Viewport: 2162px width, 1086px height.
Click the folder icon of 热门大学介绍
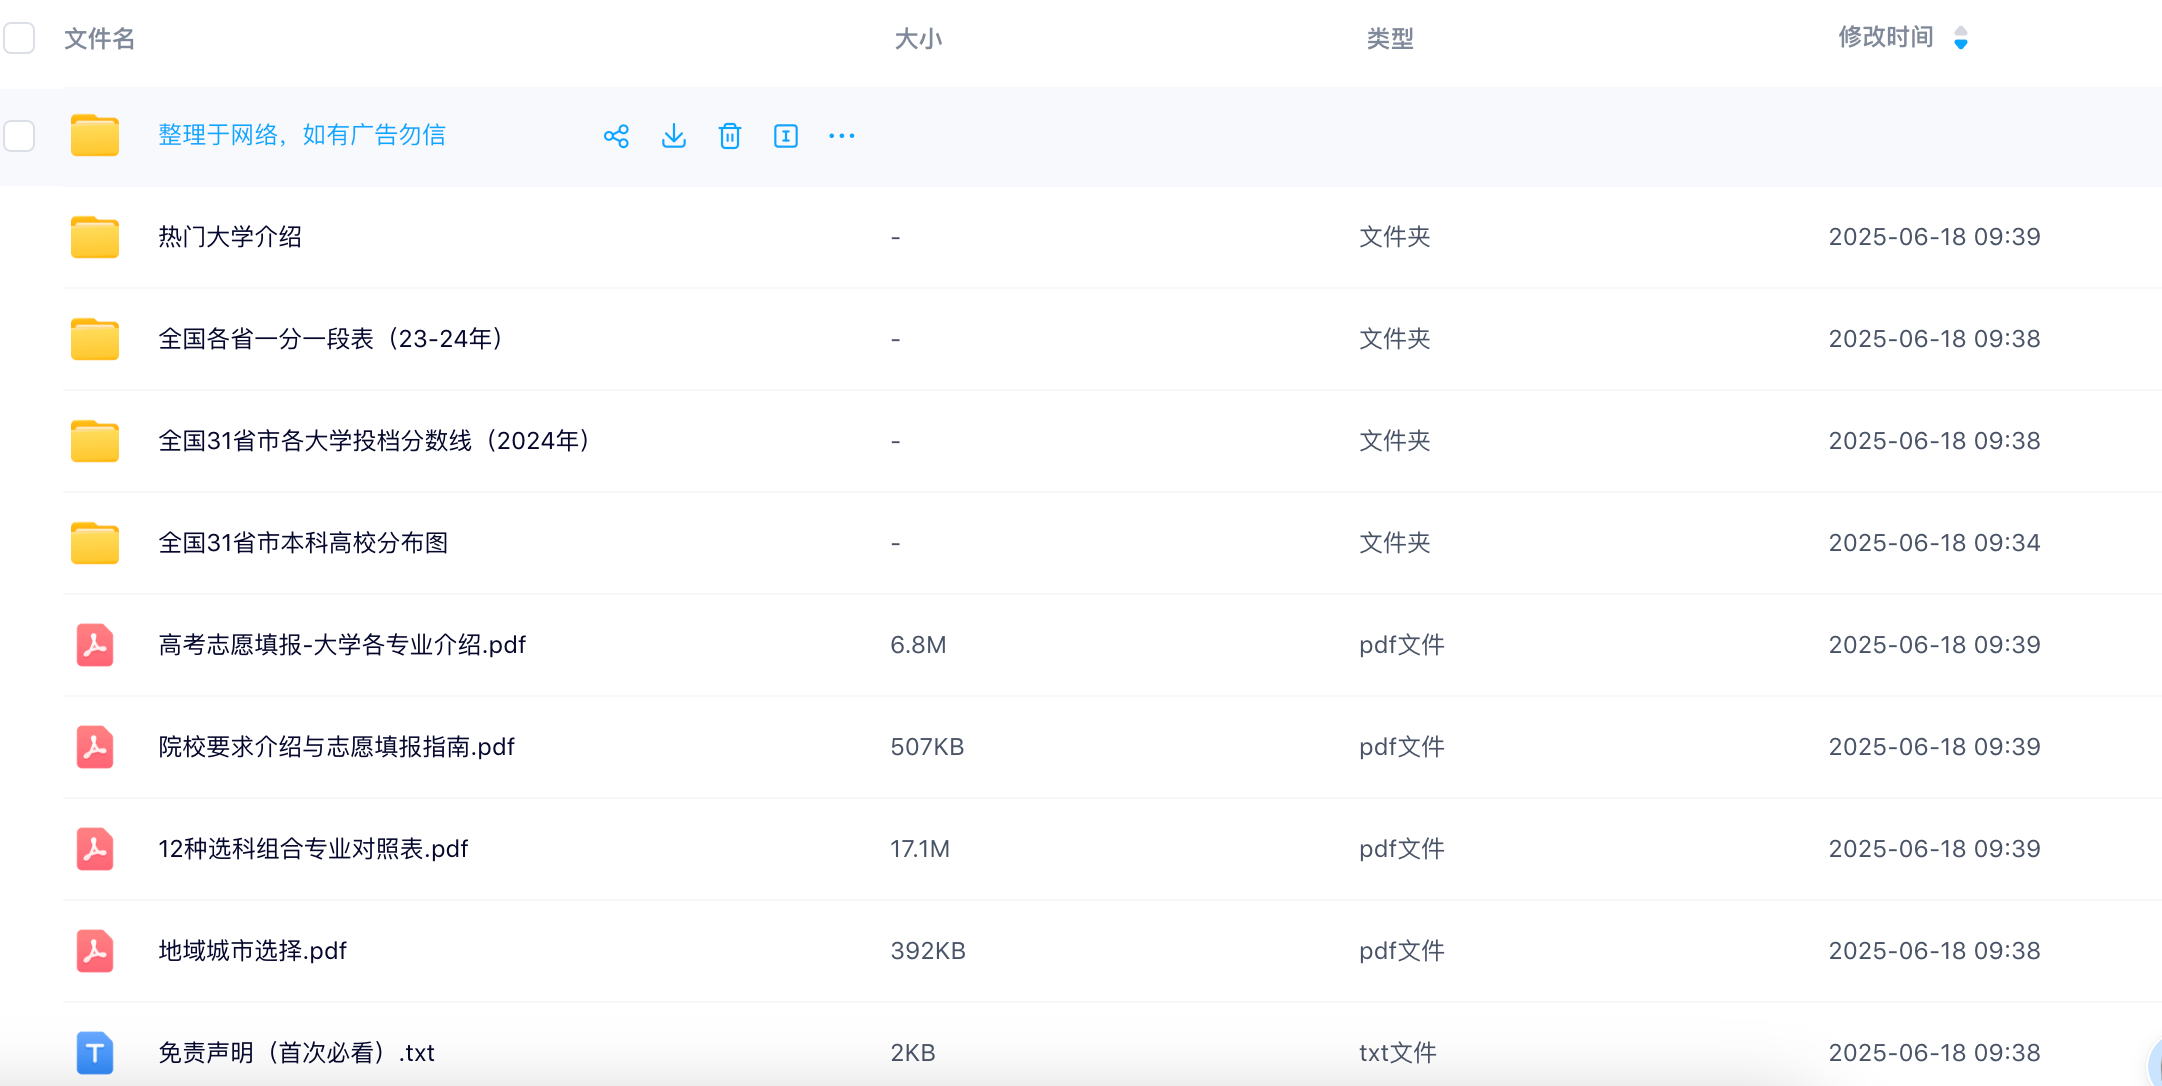pos(95,237)
